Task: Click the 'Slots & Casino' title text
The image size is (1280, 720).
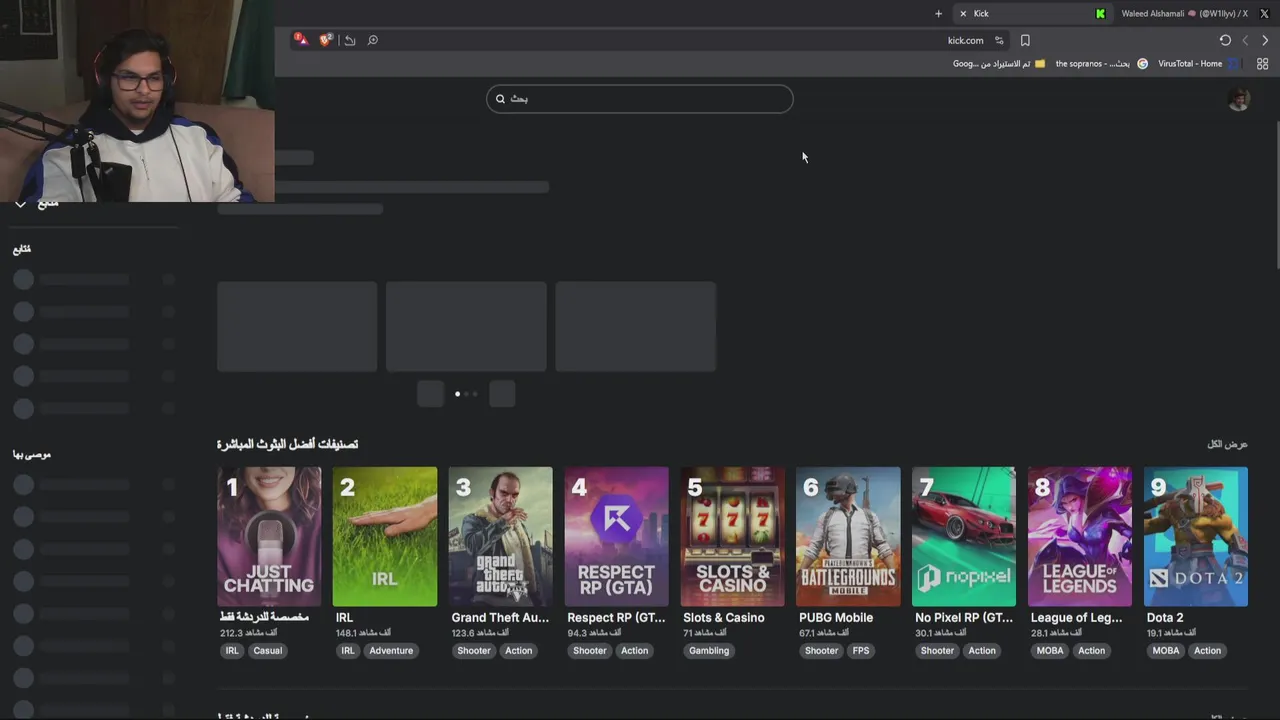Action: (724, 617)
